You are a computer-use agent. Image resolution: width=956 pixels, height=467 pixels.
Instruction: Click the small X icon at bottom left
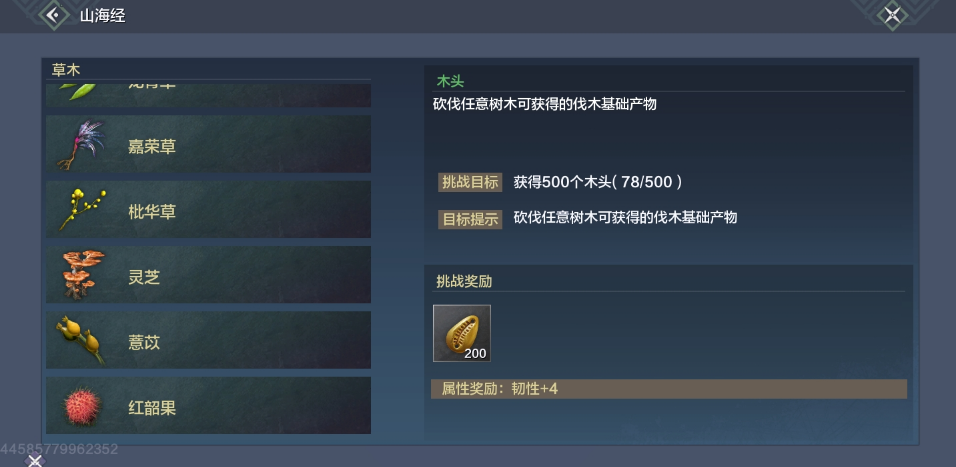tap(35, 461)
